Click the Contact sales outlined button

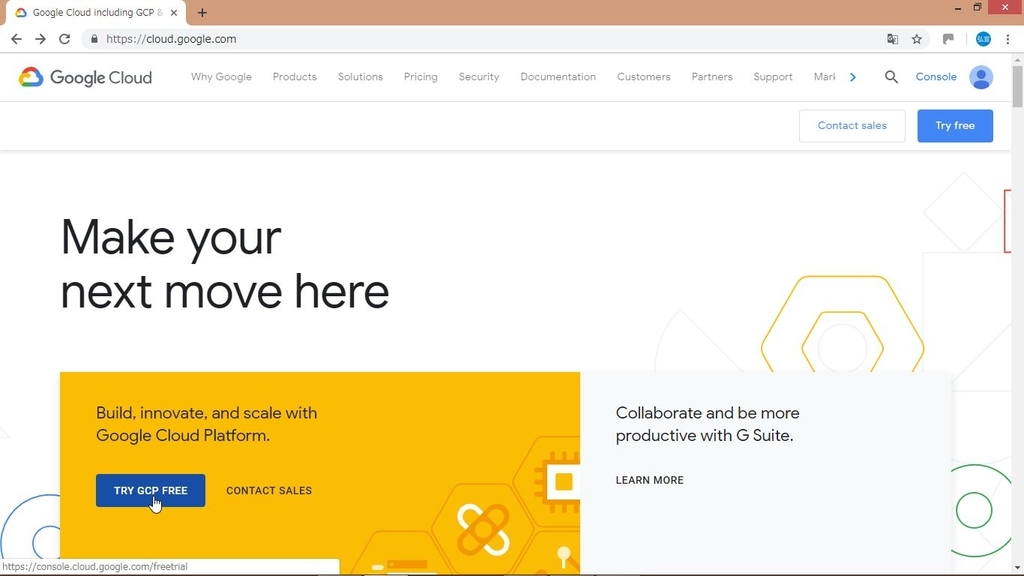pos(852,125)
